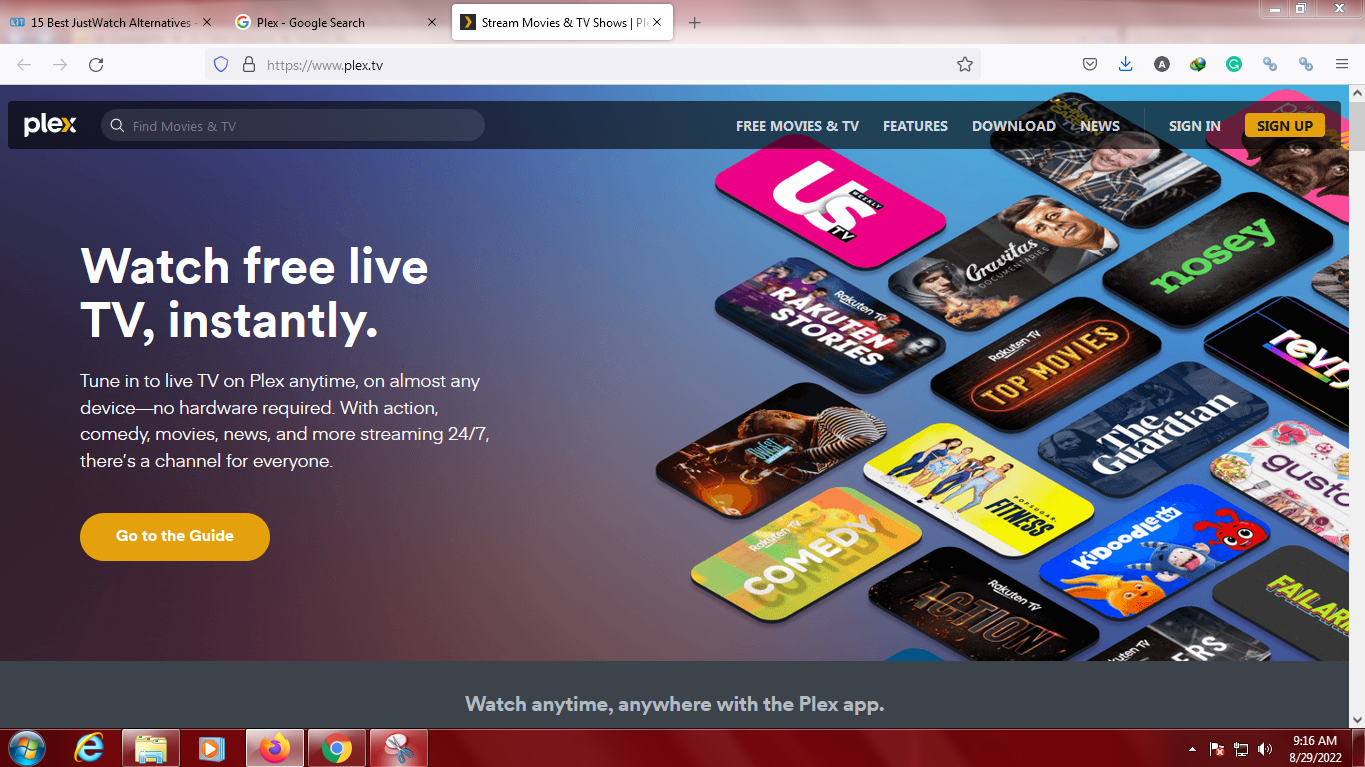Open the Windows Start menu orb
This screenshot has height=767, width=1365.
25,748
